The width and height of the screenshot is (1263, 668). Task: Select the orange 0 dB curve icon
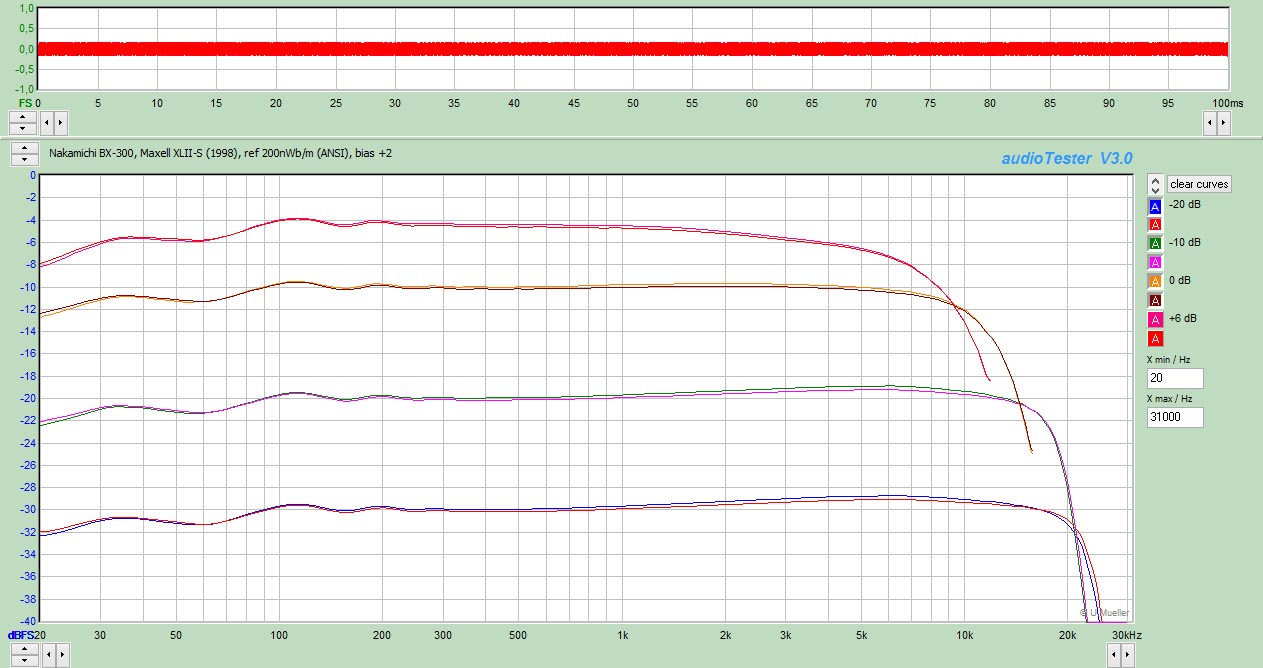tap(1153, 280)
